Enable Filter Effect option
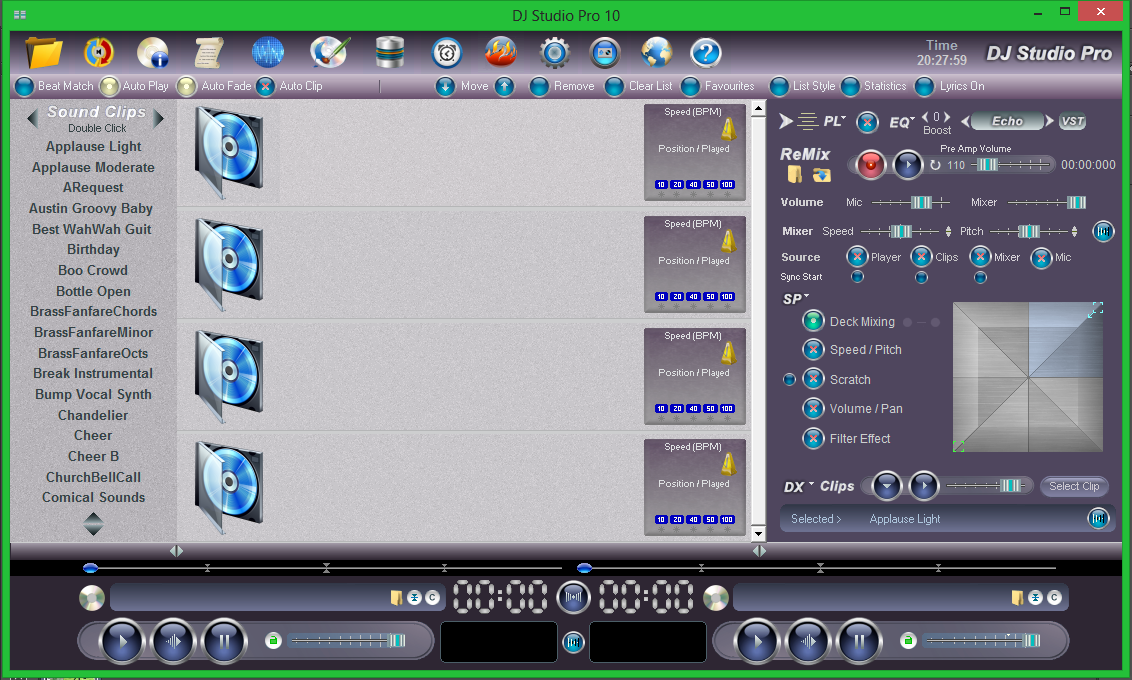This screenshot has height=680, width=1132. pos(813,438)
